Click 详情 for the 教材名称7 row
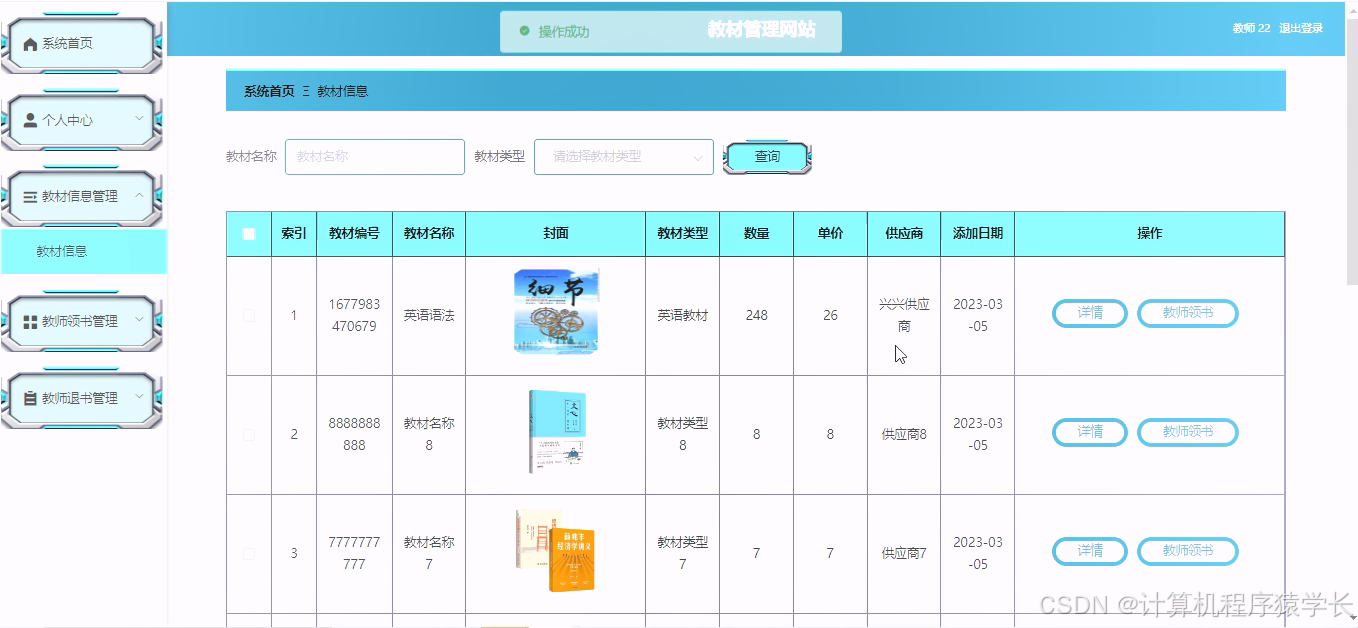The image size is (1358, 628). 1090,551
